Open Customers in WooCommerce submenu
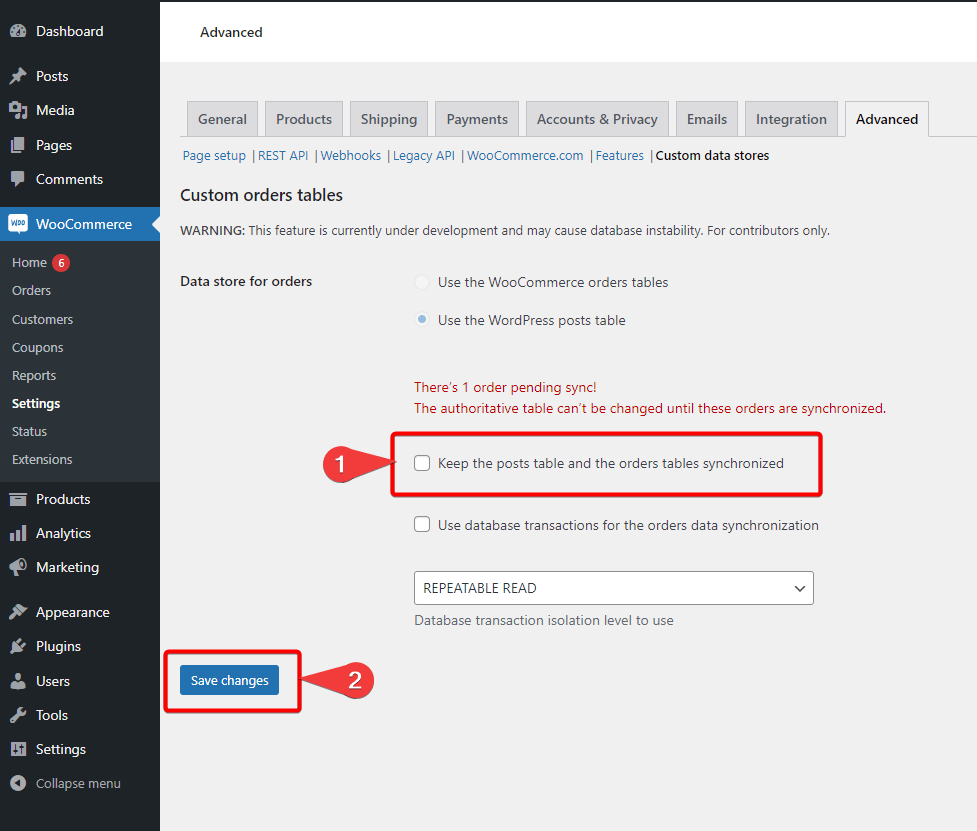977x831 pixels. 42,320
